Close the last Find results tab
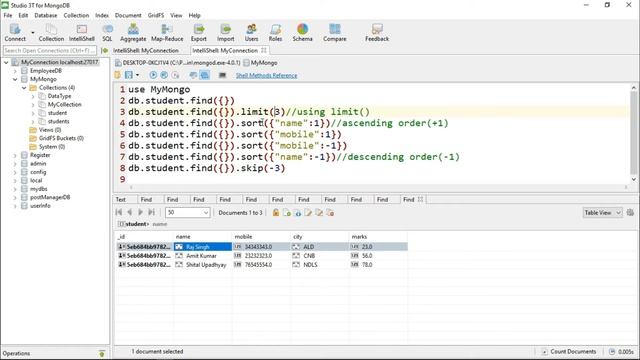This screenshot has height=360, width=640. [x=420, y=199]
